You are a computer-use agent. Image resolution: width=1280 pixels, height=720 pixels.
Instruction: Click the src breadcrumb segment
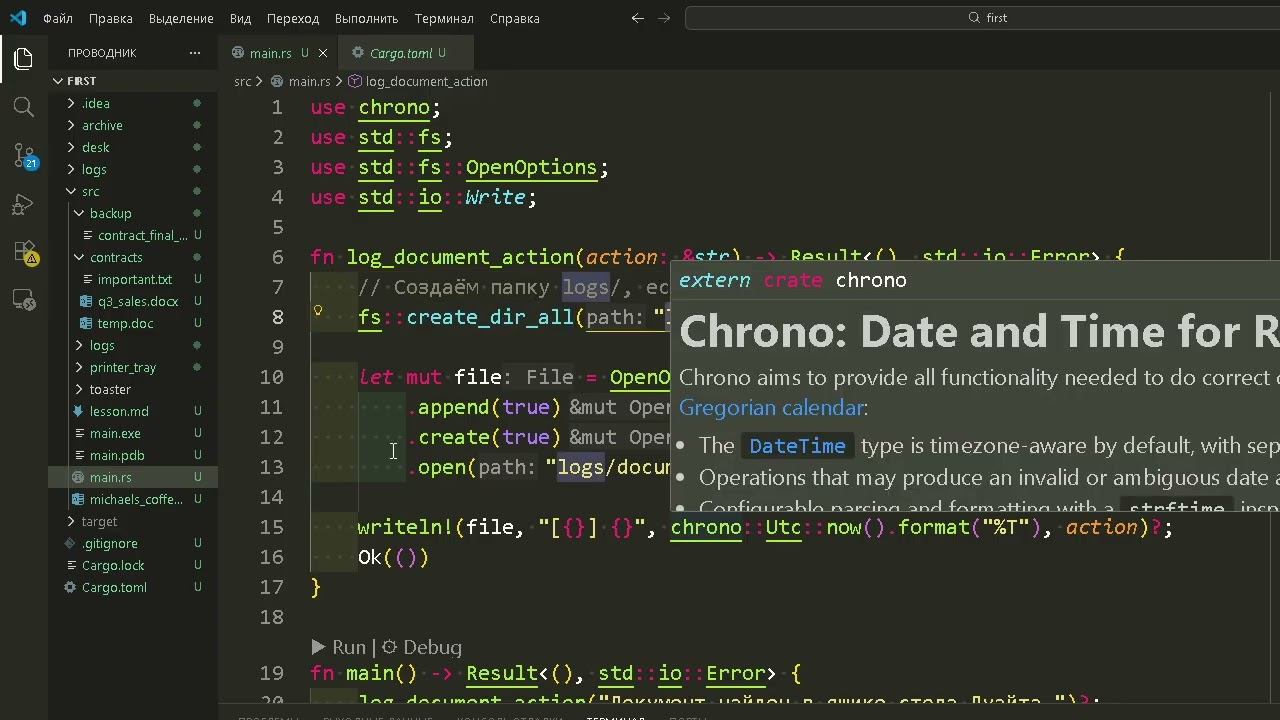click(243, 81)
